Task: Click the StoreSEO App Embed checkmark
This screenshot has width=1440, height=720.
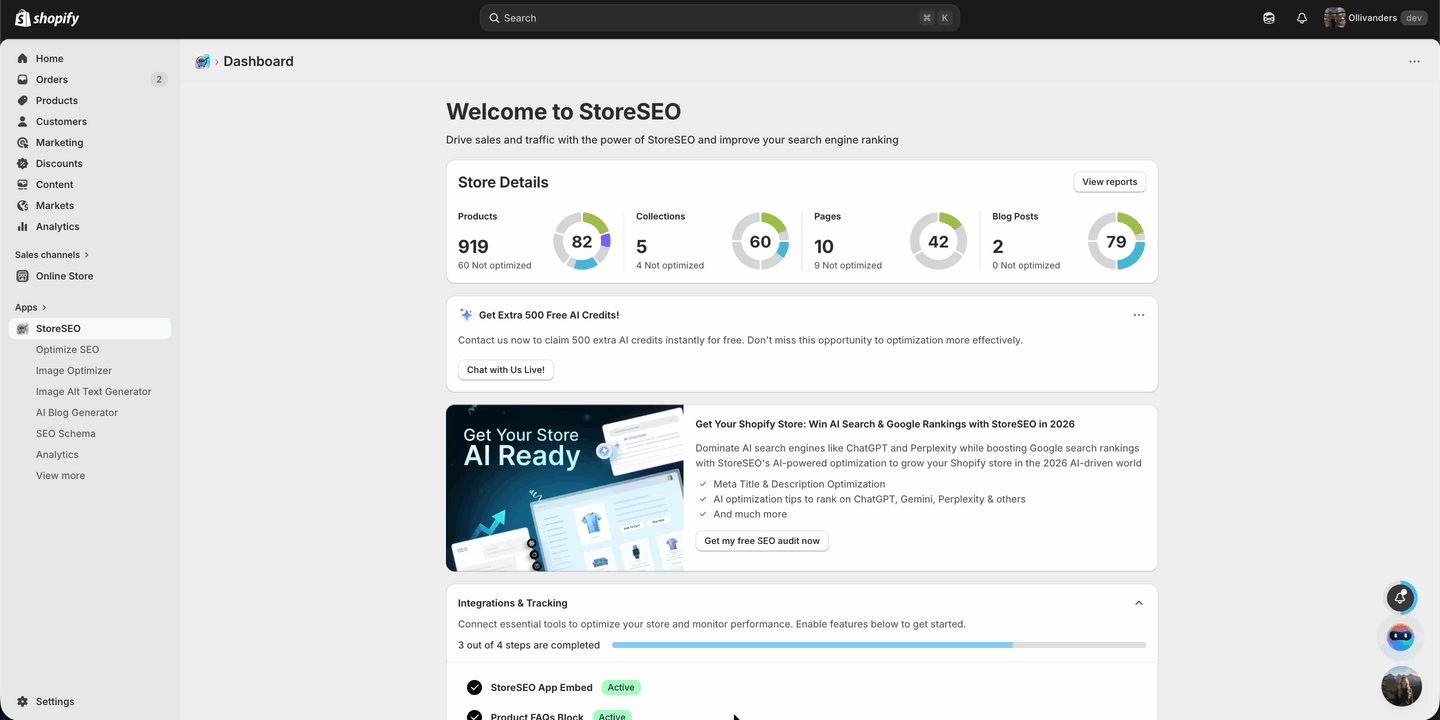Action: 475,687
